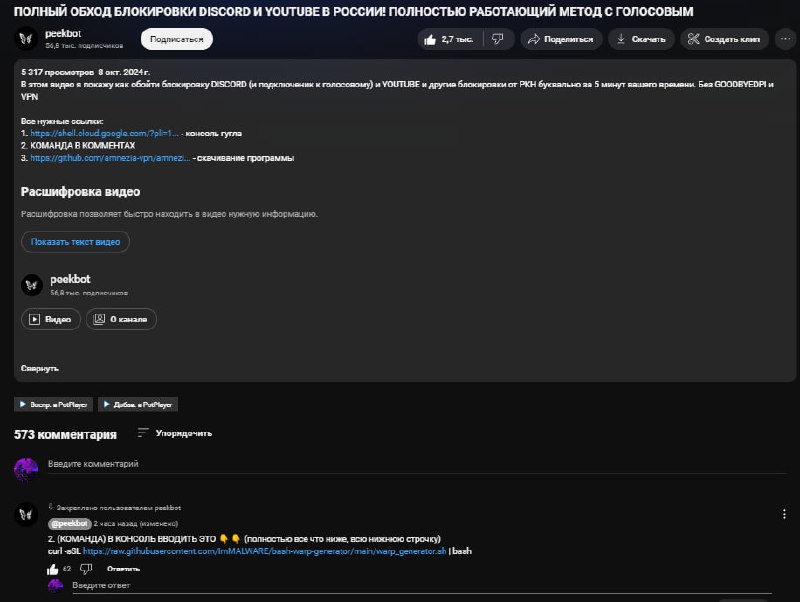Click the Скачать download button
The image size is (800, 602).
pyautogui.click(x=641, y=39)
